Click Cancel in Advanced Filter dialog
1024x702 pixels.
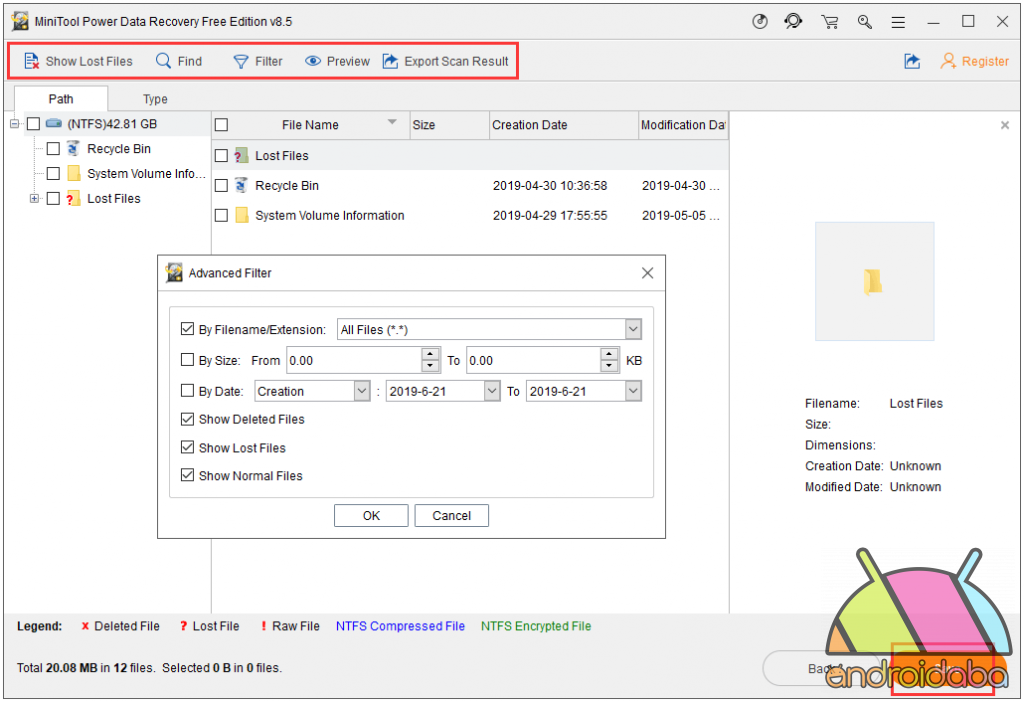pos(451,515)
